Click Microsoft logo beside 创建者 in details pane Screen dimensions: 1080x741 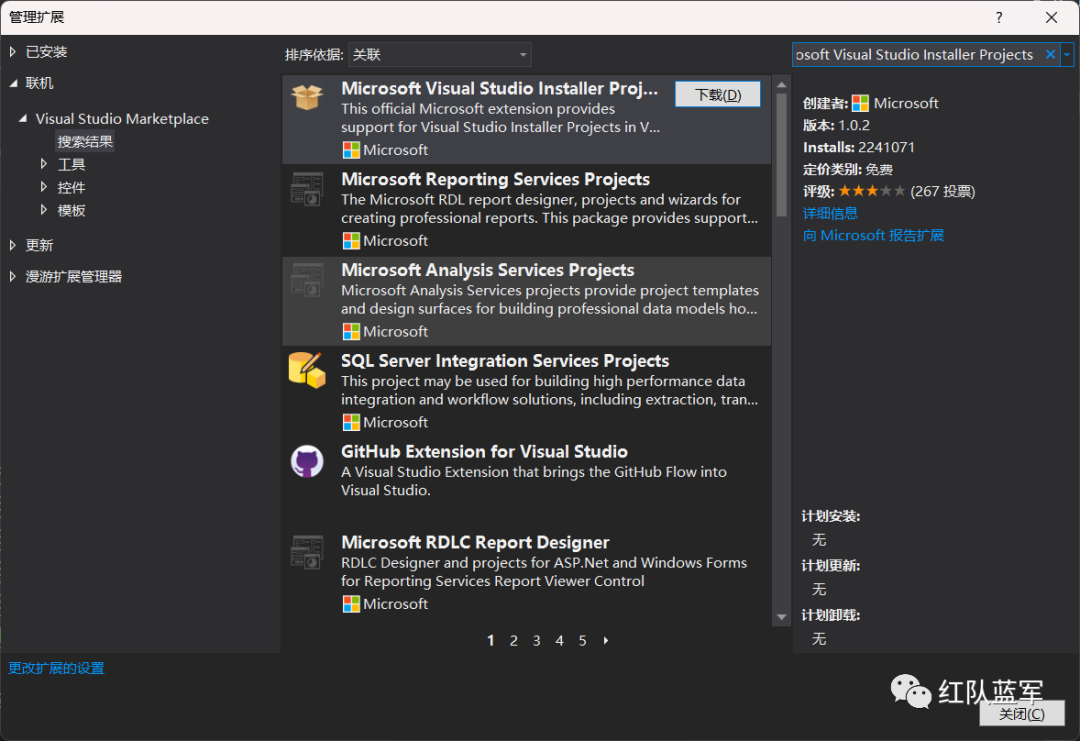tap(860, 103)
